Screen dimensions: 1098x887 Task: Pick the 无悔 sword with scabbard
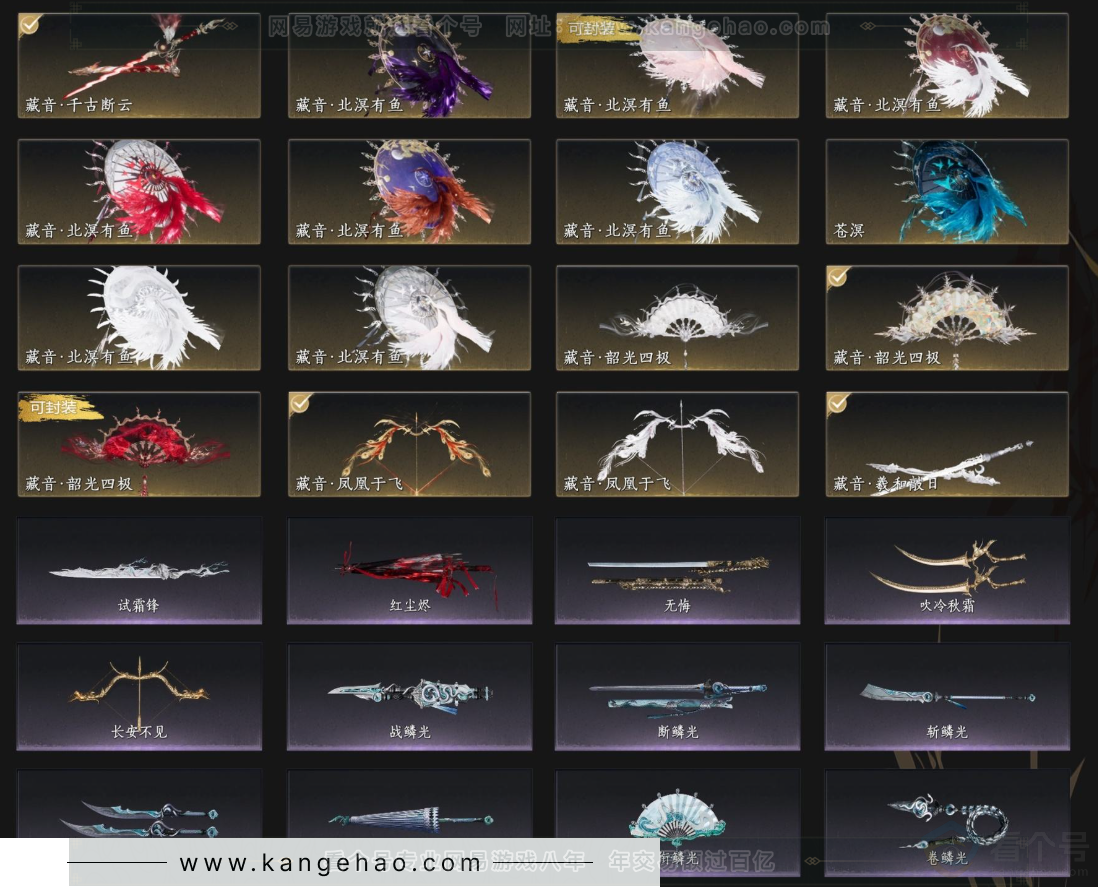(x=677, y=571)
